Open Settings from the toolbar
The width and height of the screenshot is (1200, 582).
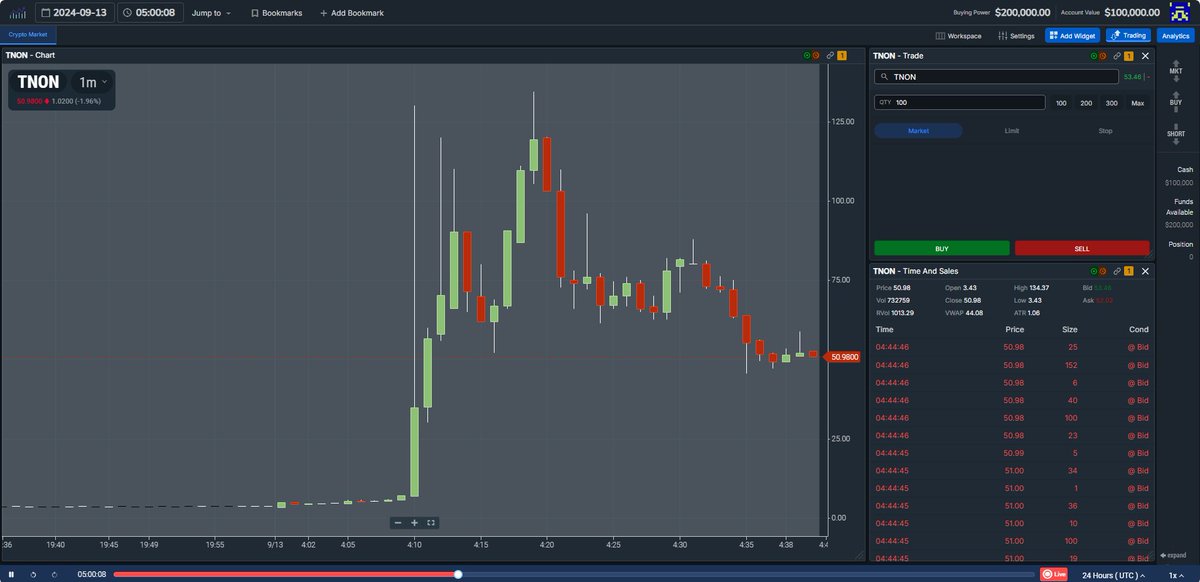[1016, 35]
